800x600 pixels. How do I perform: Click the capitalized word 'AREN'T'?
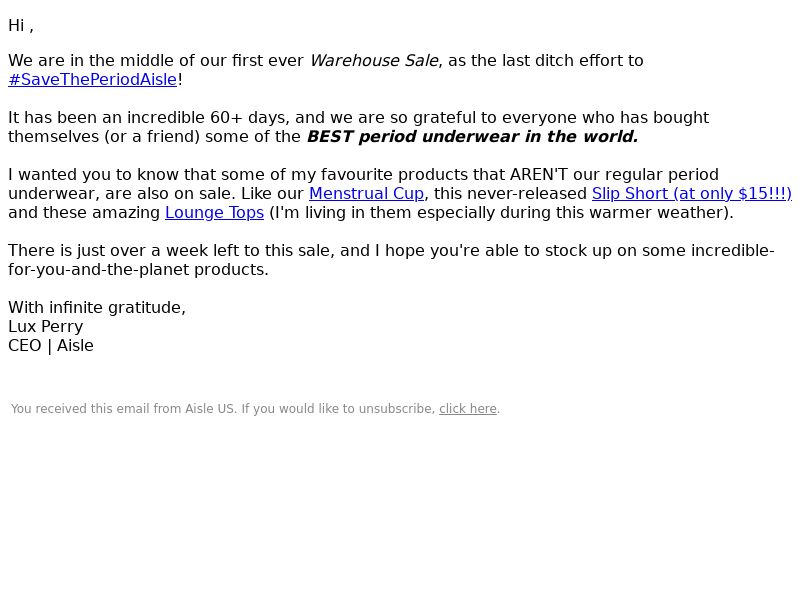coord(539,175)
